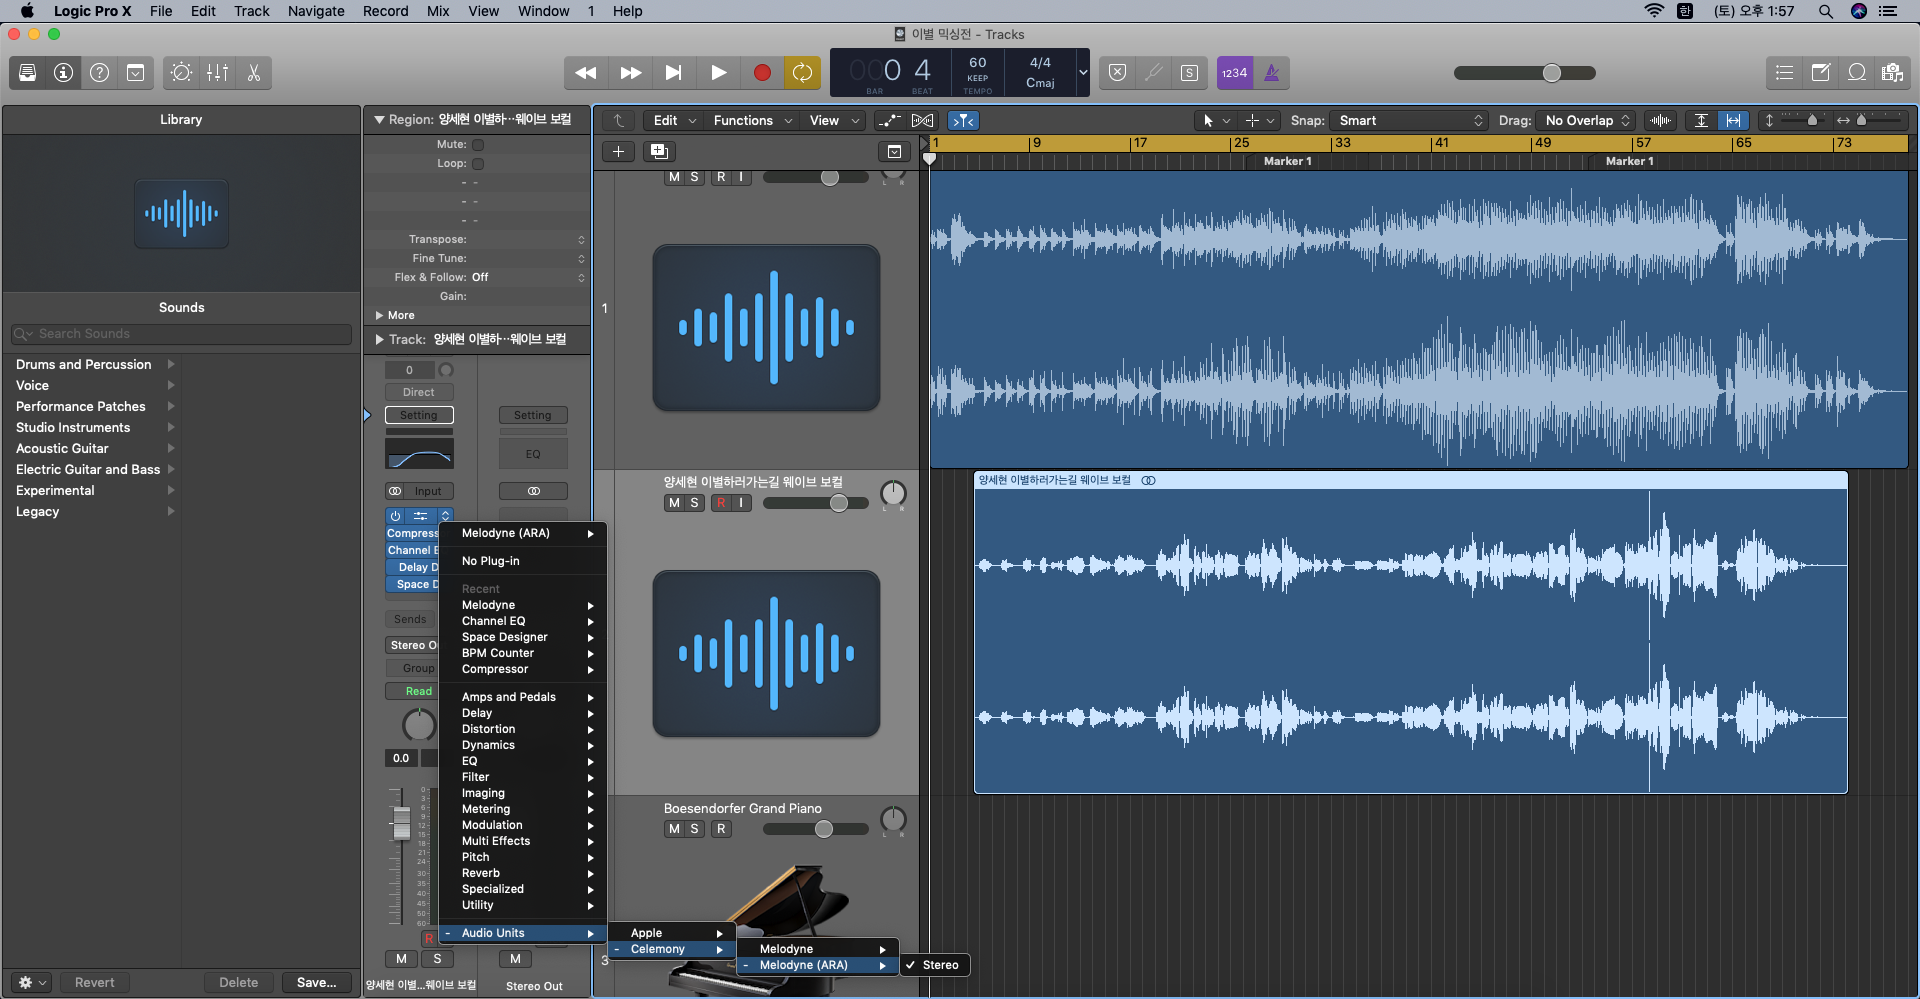Click the vertical auto zoom button
Screen dimensions: 1920x999
[1701, 121]
